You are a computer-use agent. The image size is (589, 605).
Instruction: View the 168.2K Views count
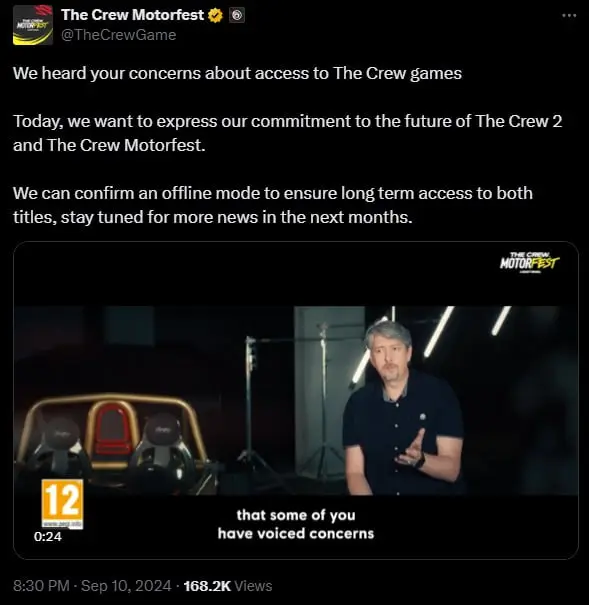[x=228, y=586]
